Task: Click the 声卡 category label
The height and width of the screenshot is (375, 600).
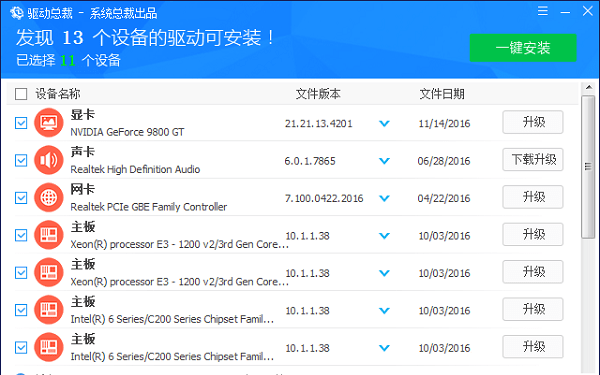Action: point(83,152)
